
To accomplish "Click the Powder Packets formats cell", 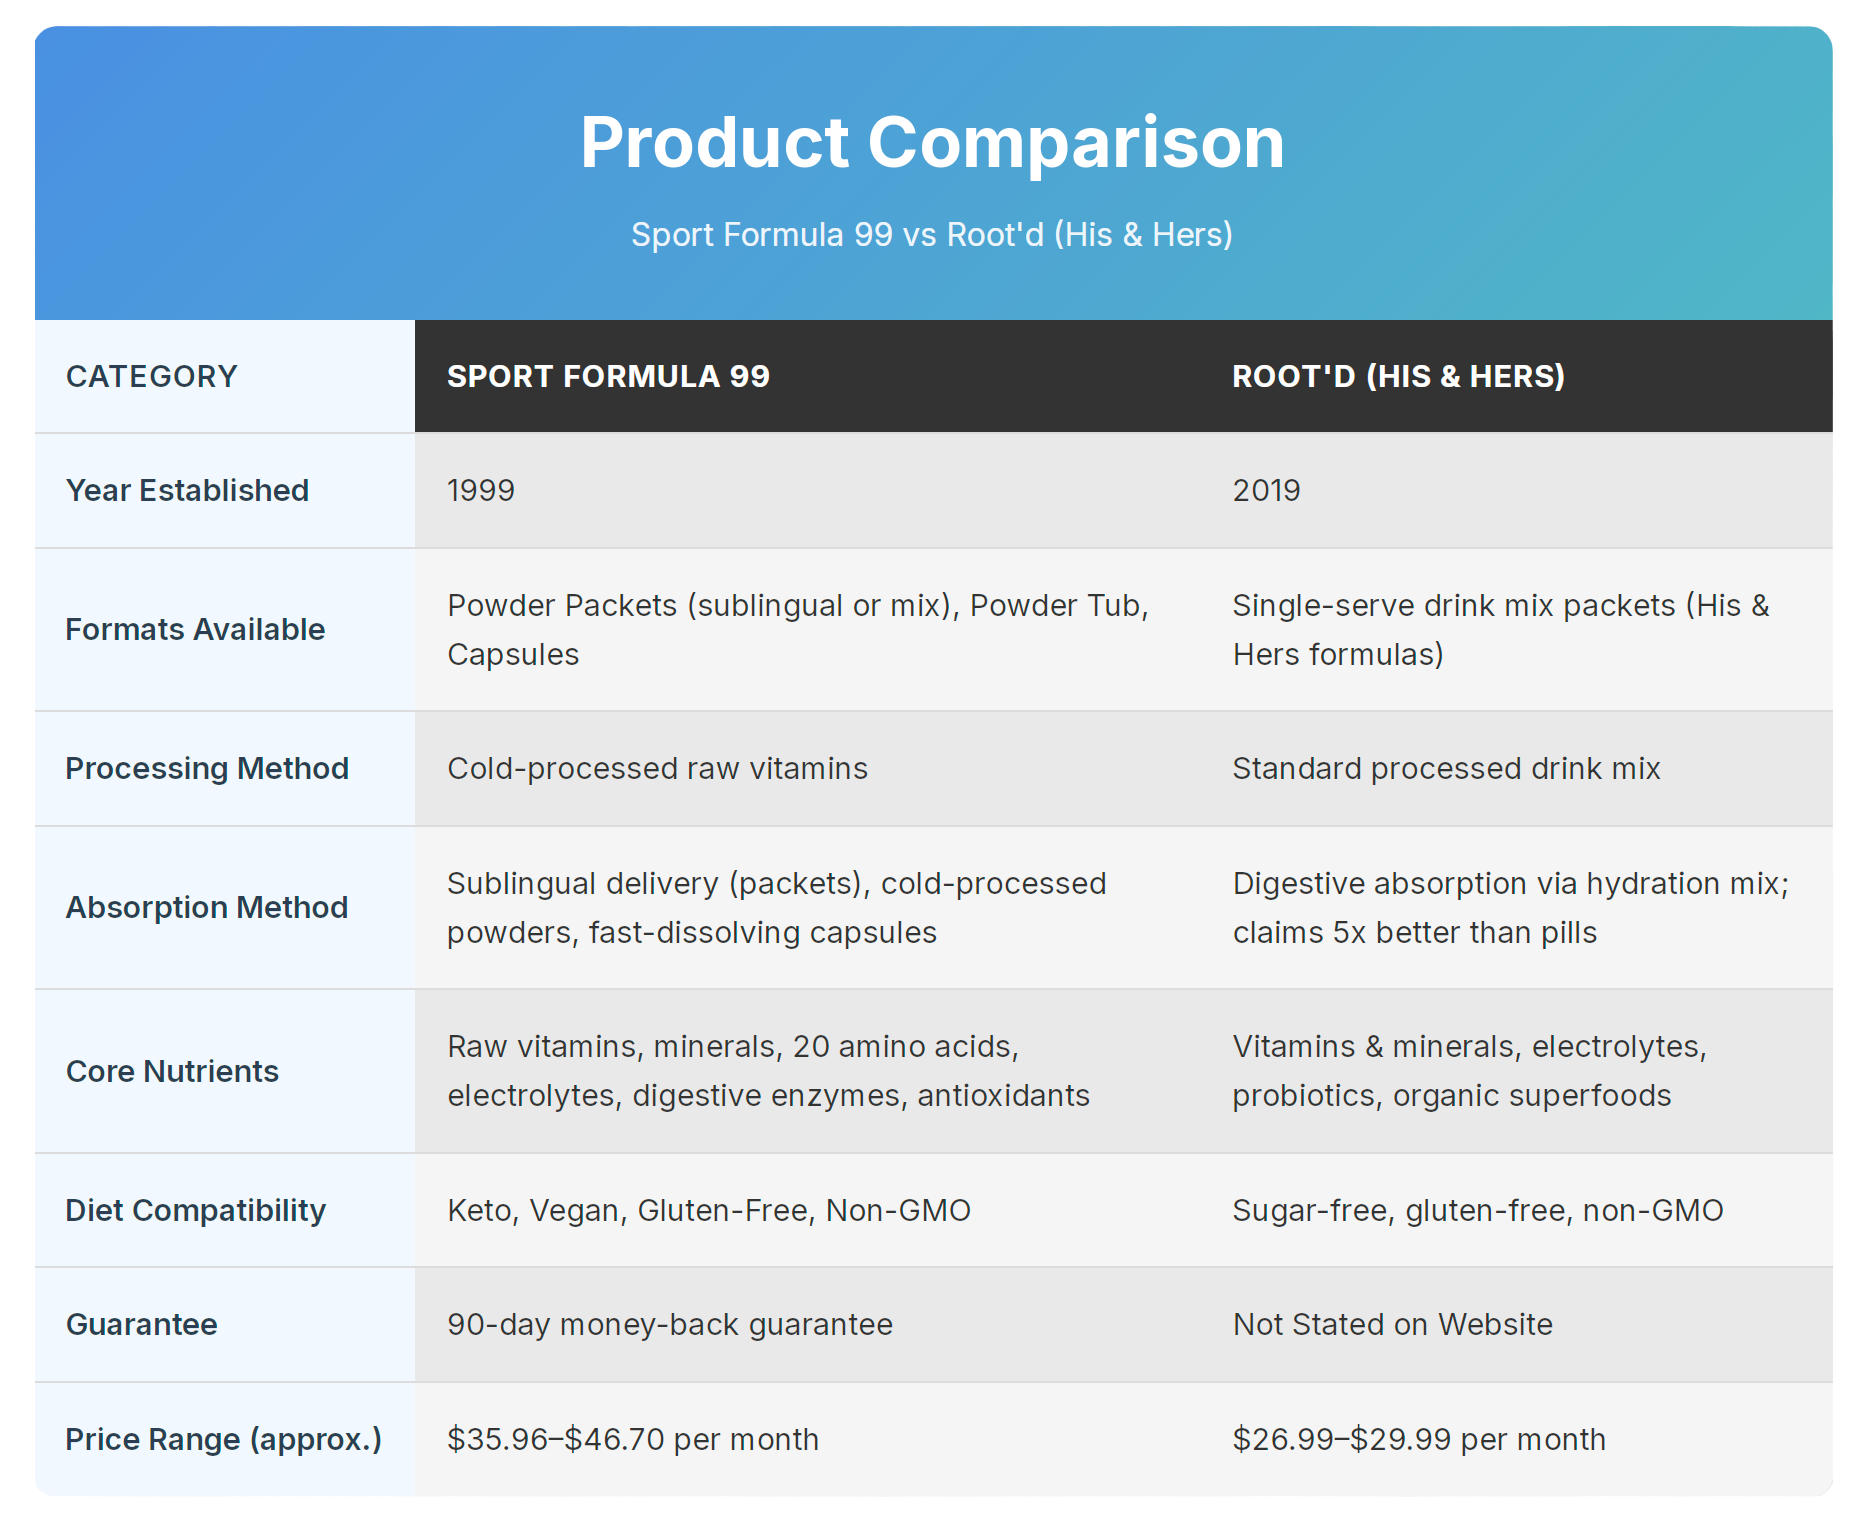I will pos(797,630).
